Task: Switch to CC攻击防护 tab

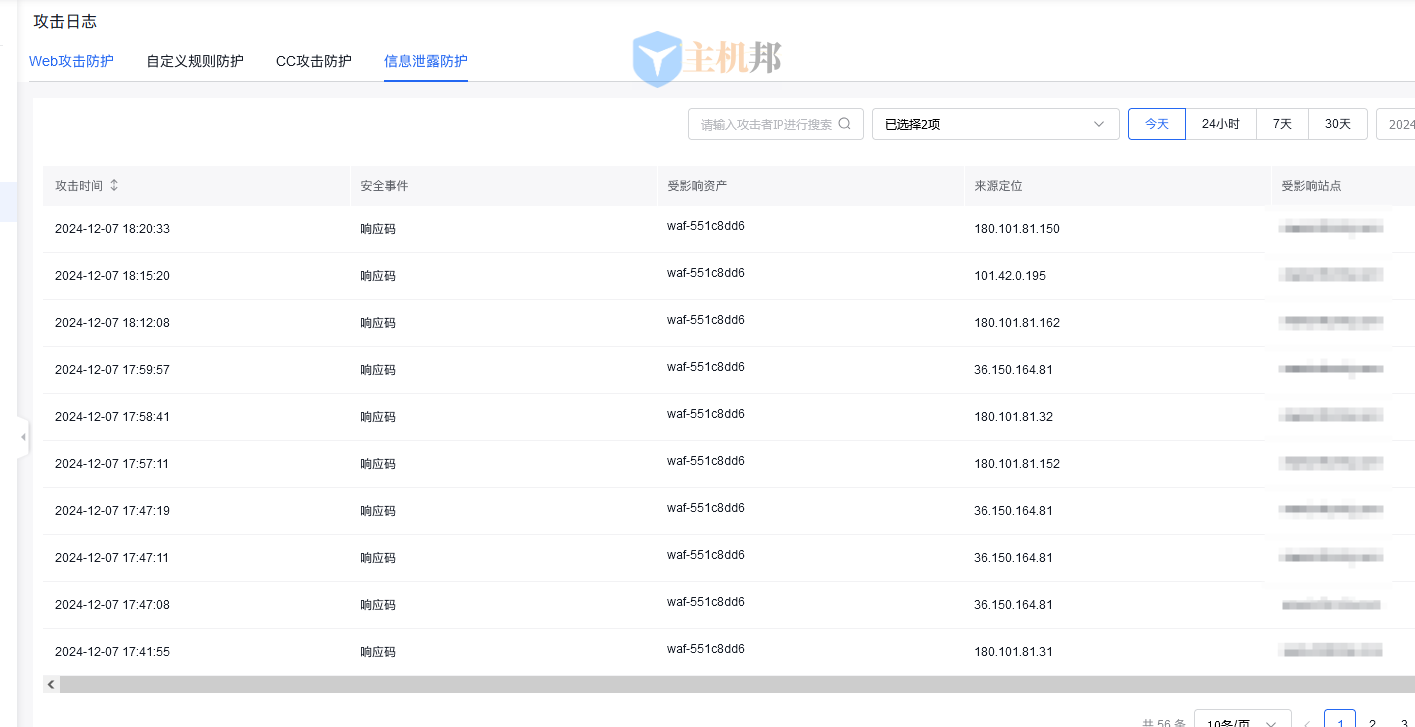Action: pyautogui.click(x=314, y=61)
